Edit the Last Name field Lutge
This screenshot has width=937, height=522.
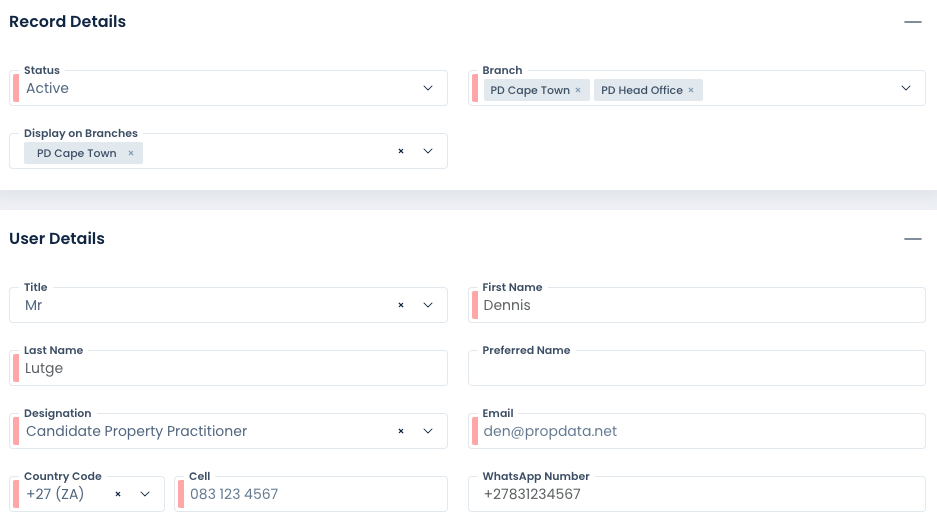click(228, 368)
